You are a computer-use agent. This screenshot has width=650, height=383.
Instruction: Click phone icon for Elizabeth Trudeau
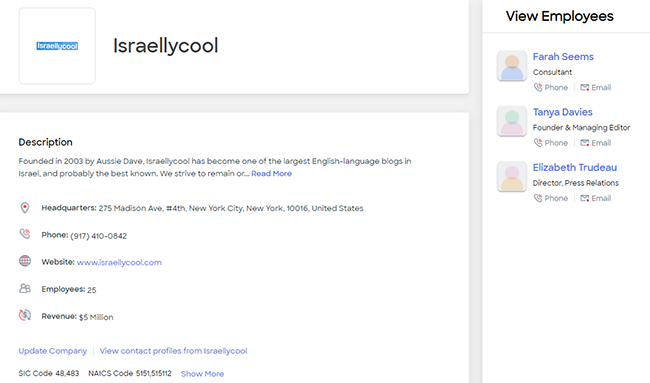[538, 198]
